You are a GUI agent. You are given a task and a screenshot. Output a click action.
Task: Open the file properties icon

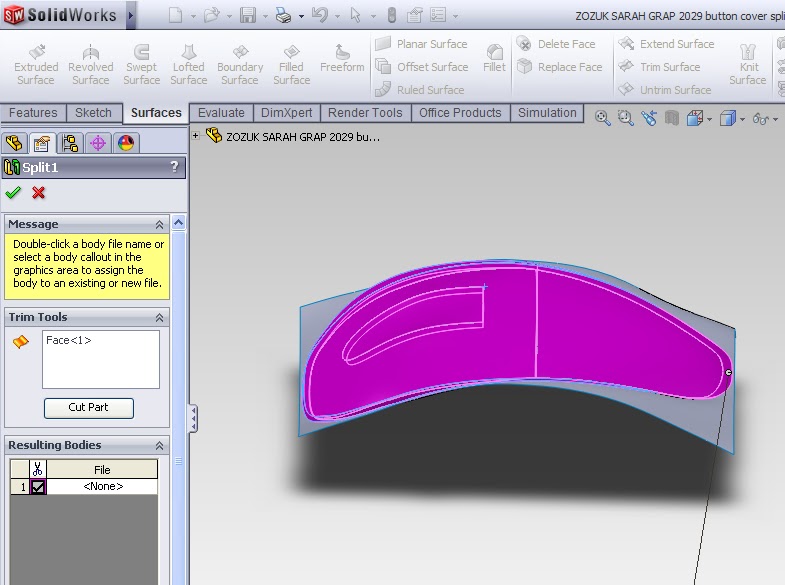coord(415,16)
